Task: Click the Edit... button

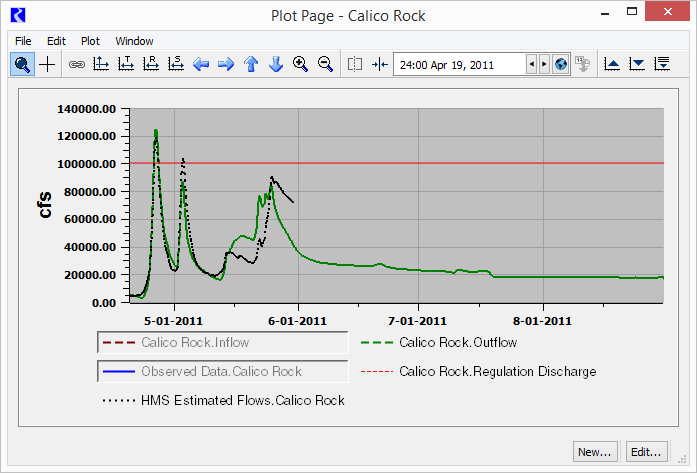Action: (x=646, y=452)
